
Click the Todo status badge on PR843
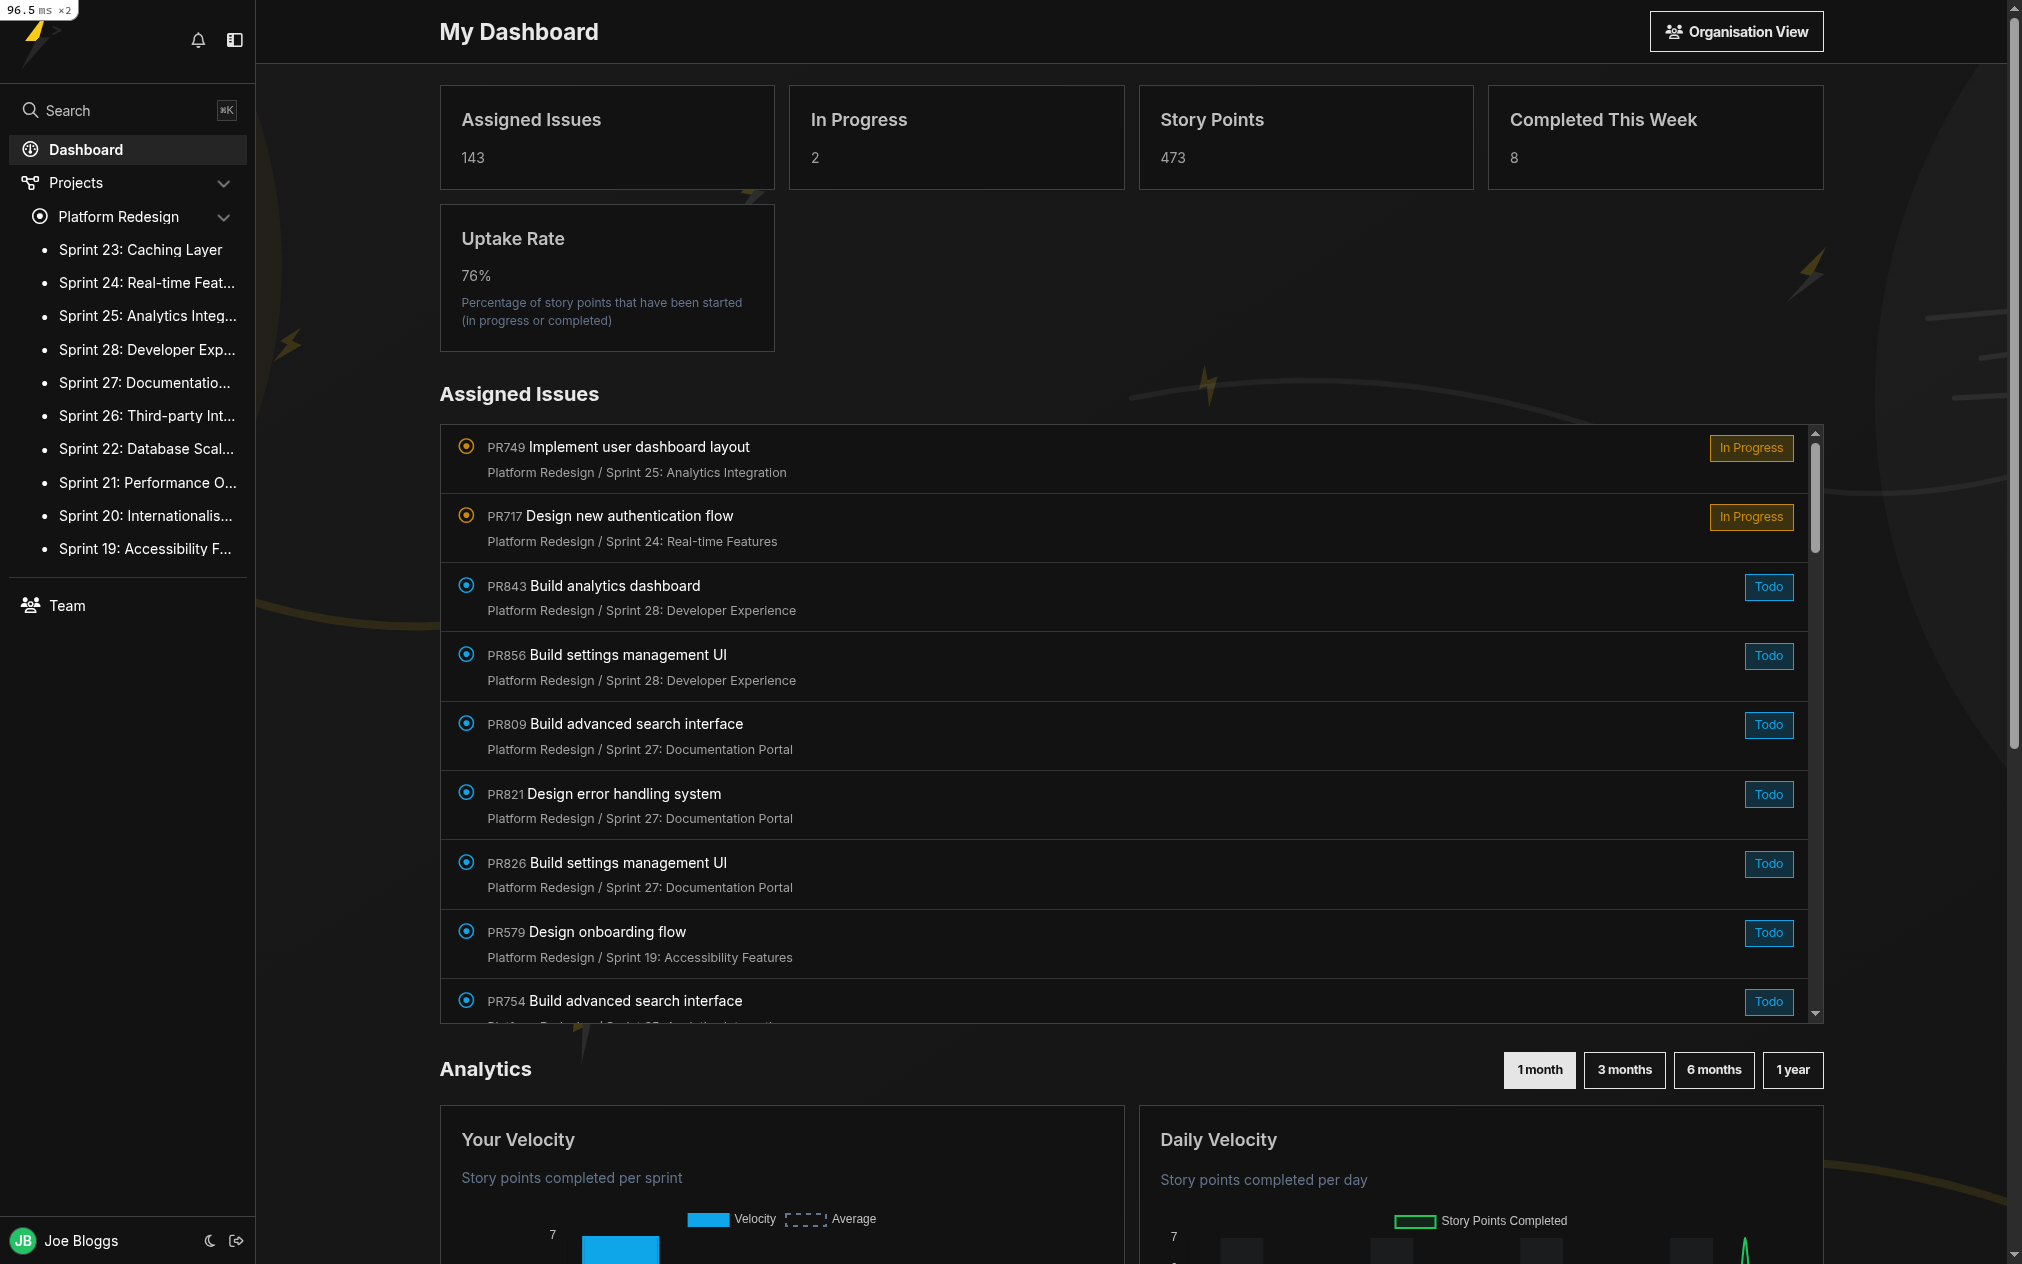[x=1768, y=587]
